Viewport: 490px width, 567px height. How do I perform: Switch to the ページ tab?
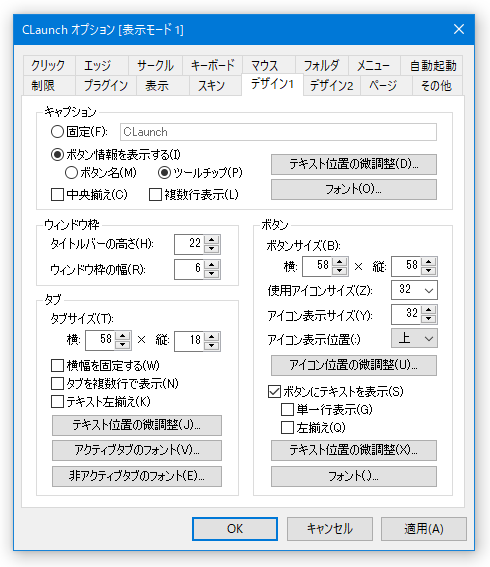386,86
